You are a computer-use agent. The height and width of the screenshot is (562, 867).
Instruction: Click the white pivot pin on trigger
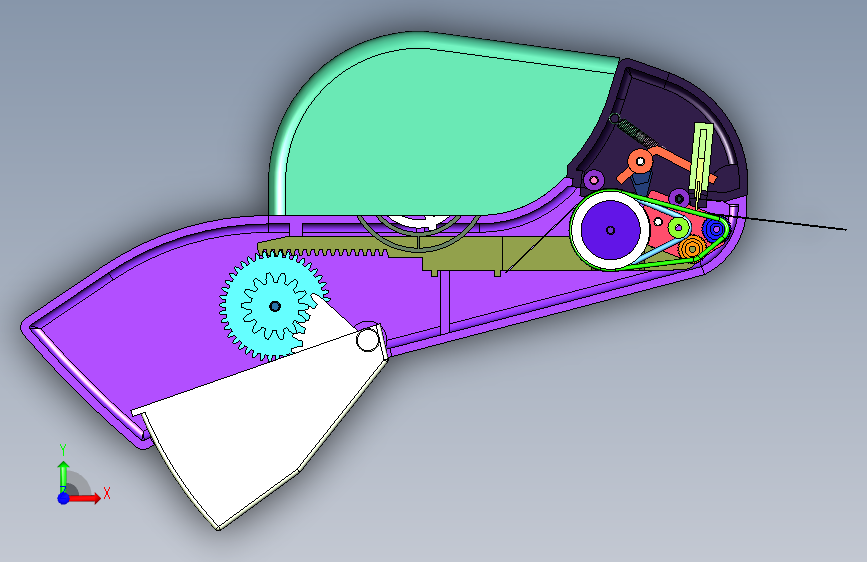(367, 339)
